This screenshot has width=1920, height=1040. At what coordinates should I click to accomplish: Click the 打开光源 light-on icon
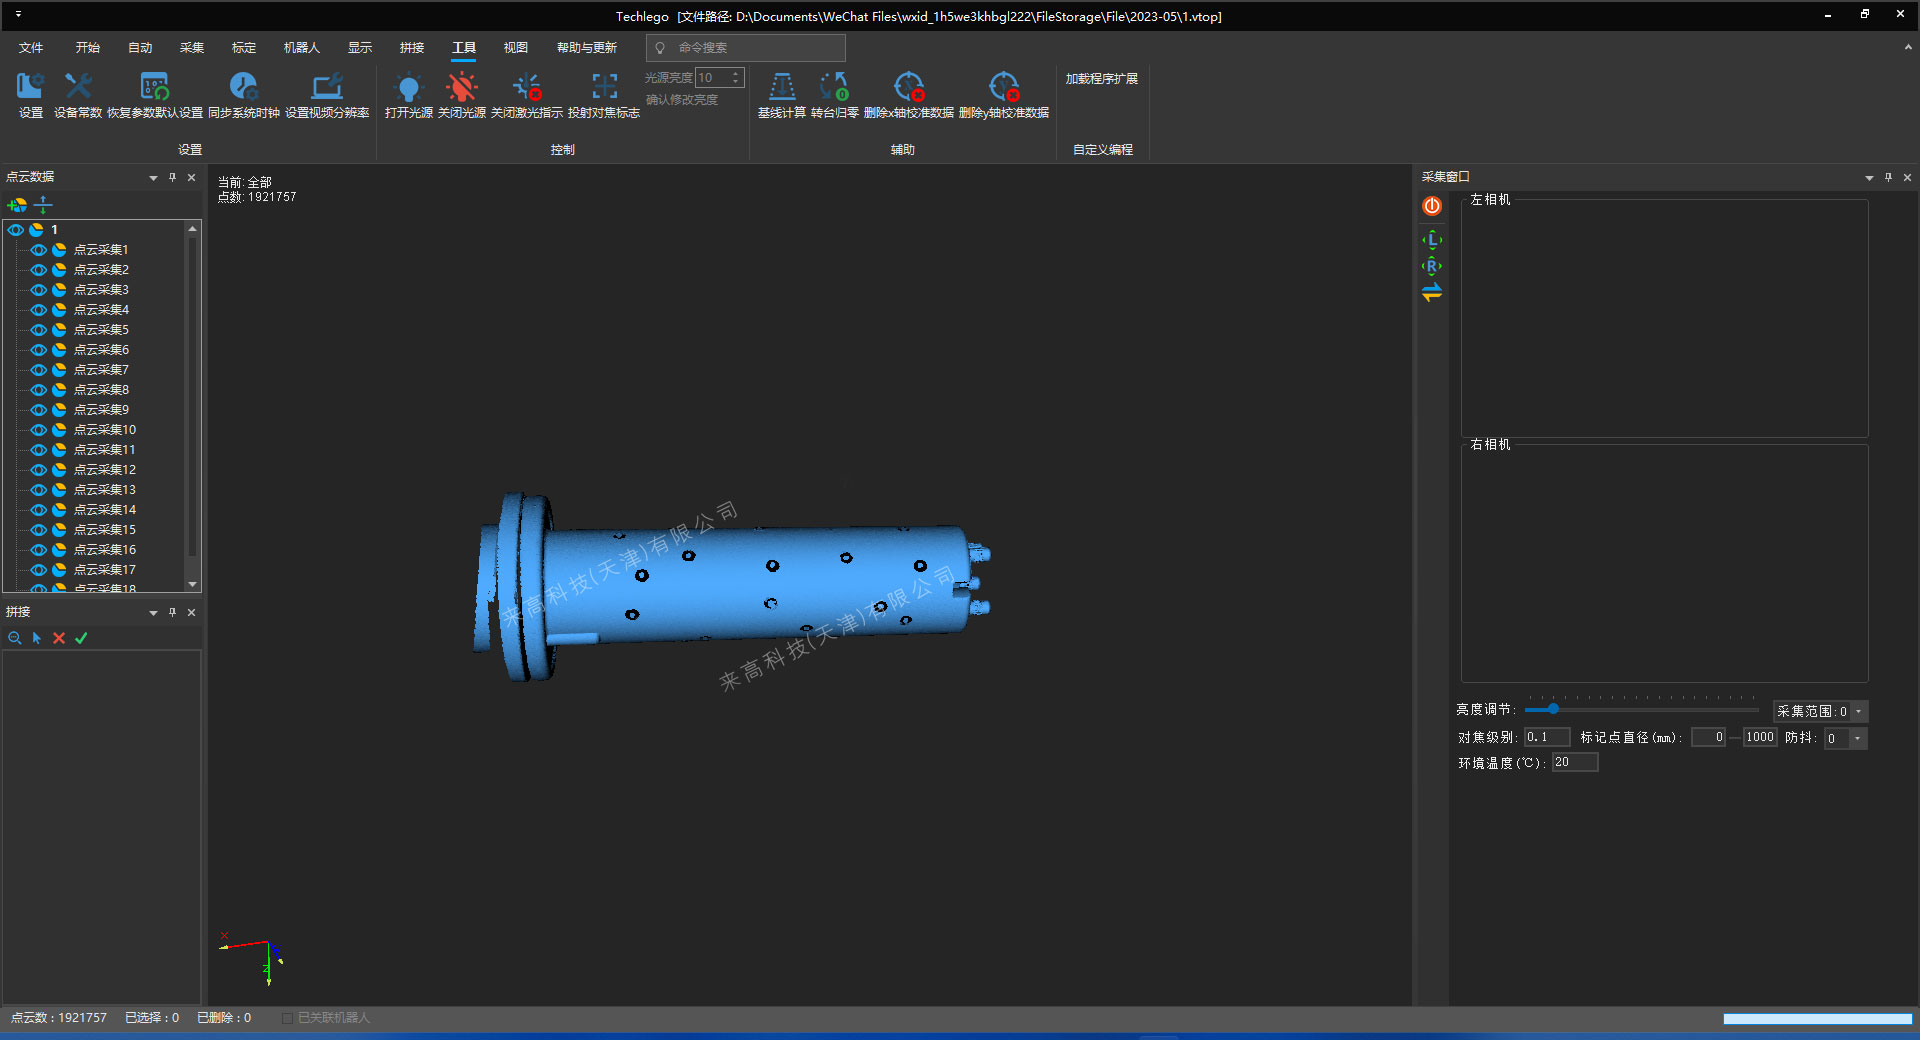[x=408, y=88]
